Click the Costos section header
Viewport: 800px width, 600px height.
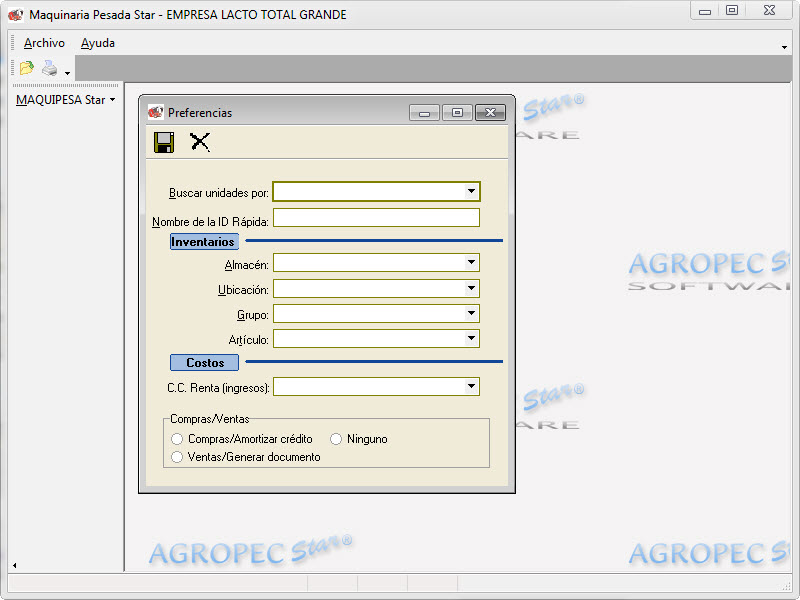tap(204, 363)
